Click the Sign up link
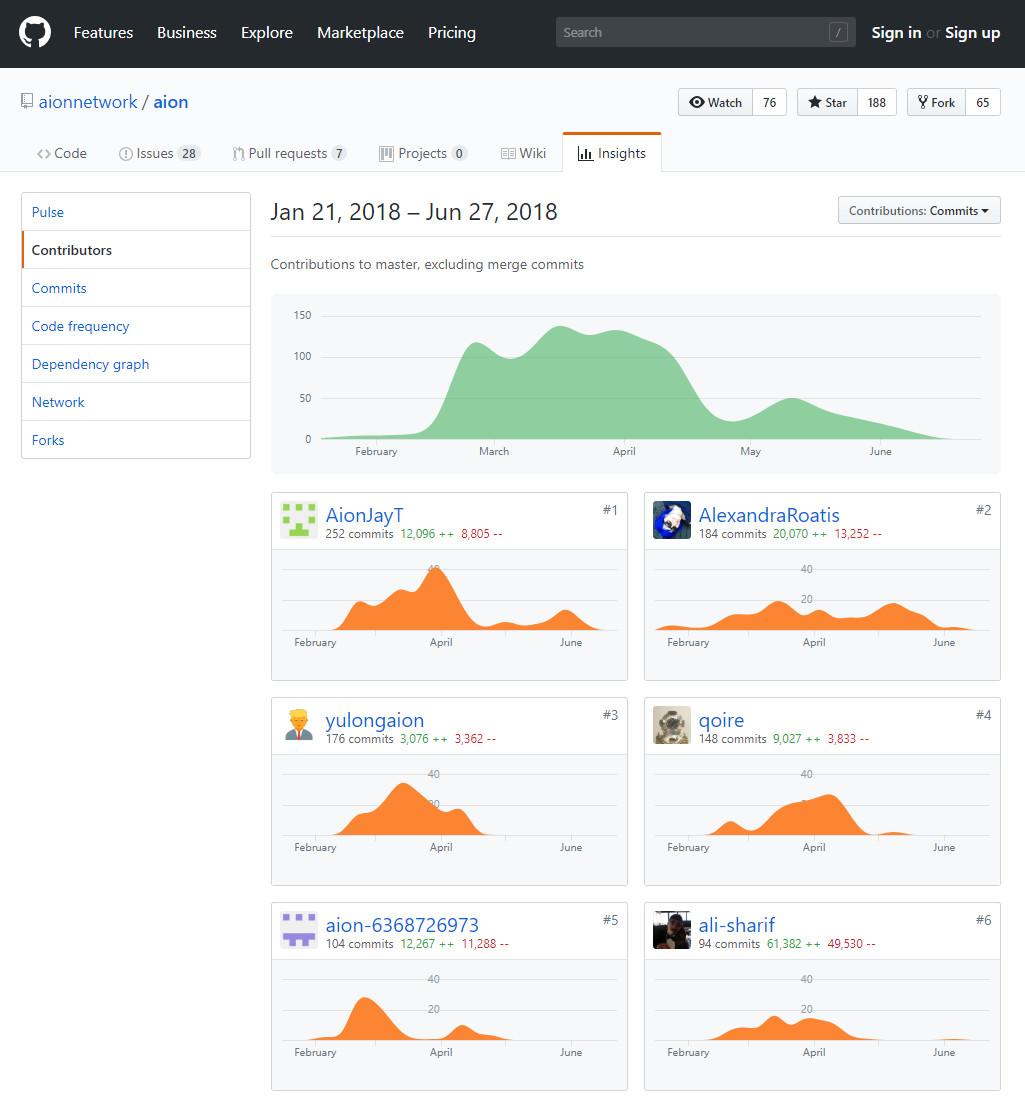The height and width of the screenshot is (1099, 1025). click(972, 33)
